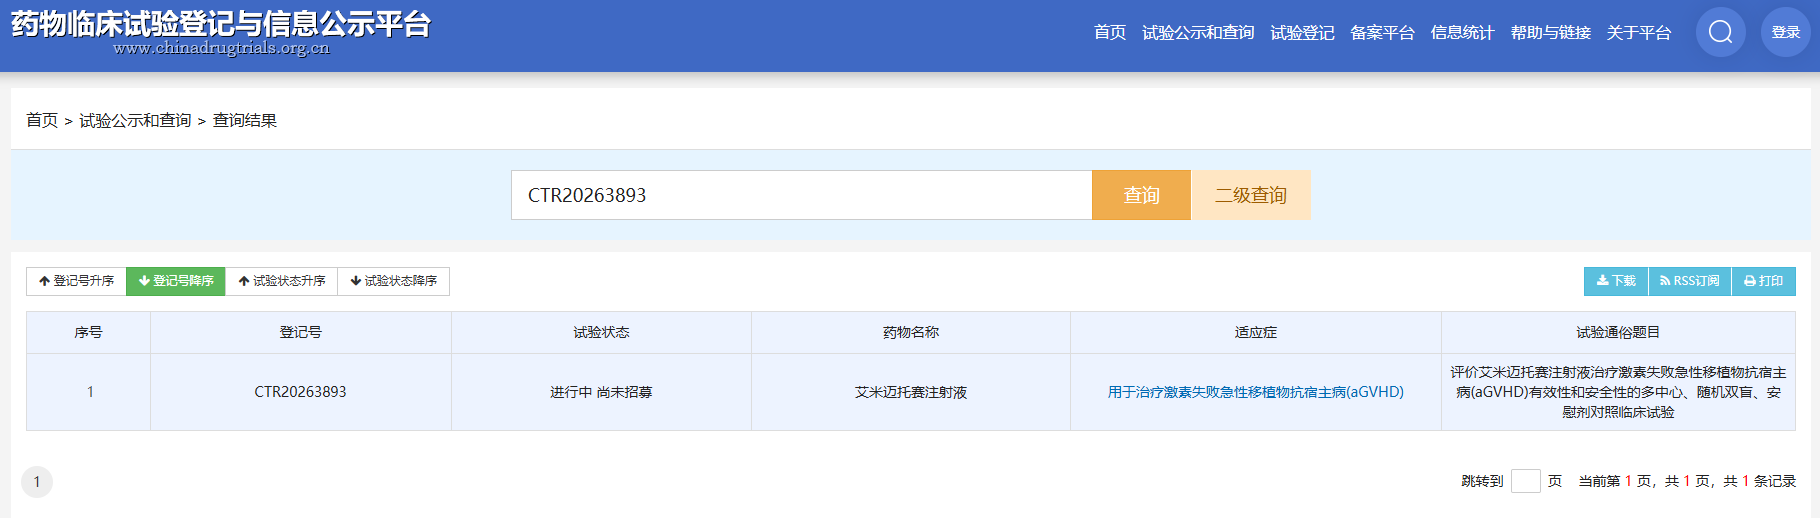Subscribe via the RSS订阅 button
This screenshot has height=518, width=1820.
tap(1690, 281)
